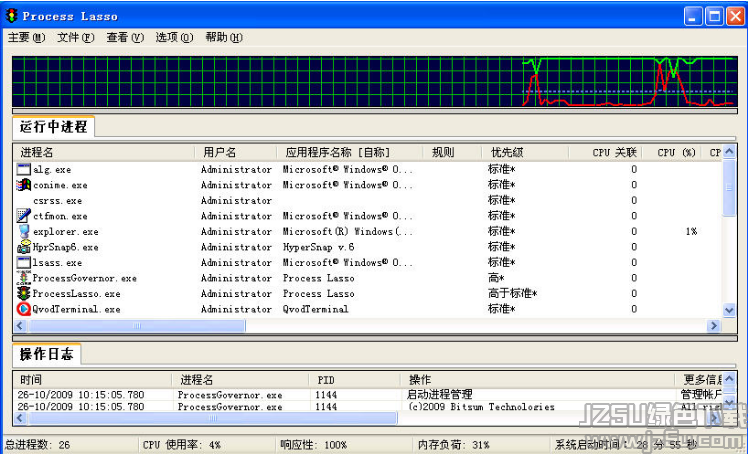Sort by CPU 关联 column header
Viewport: 749px width, 454px height.
click(x=605, y=152)
